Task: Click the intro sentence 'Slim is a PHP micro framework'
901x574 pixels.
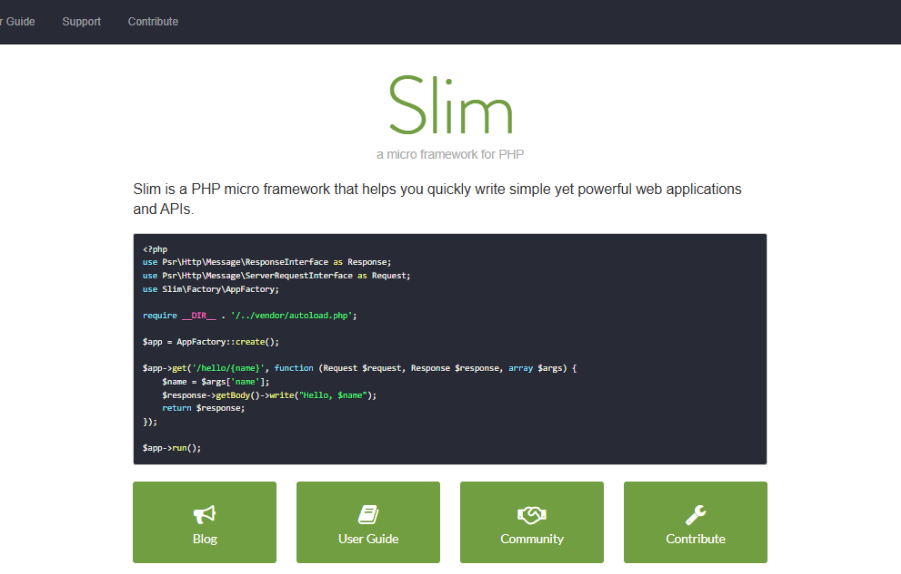Action: pos(437,199)
